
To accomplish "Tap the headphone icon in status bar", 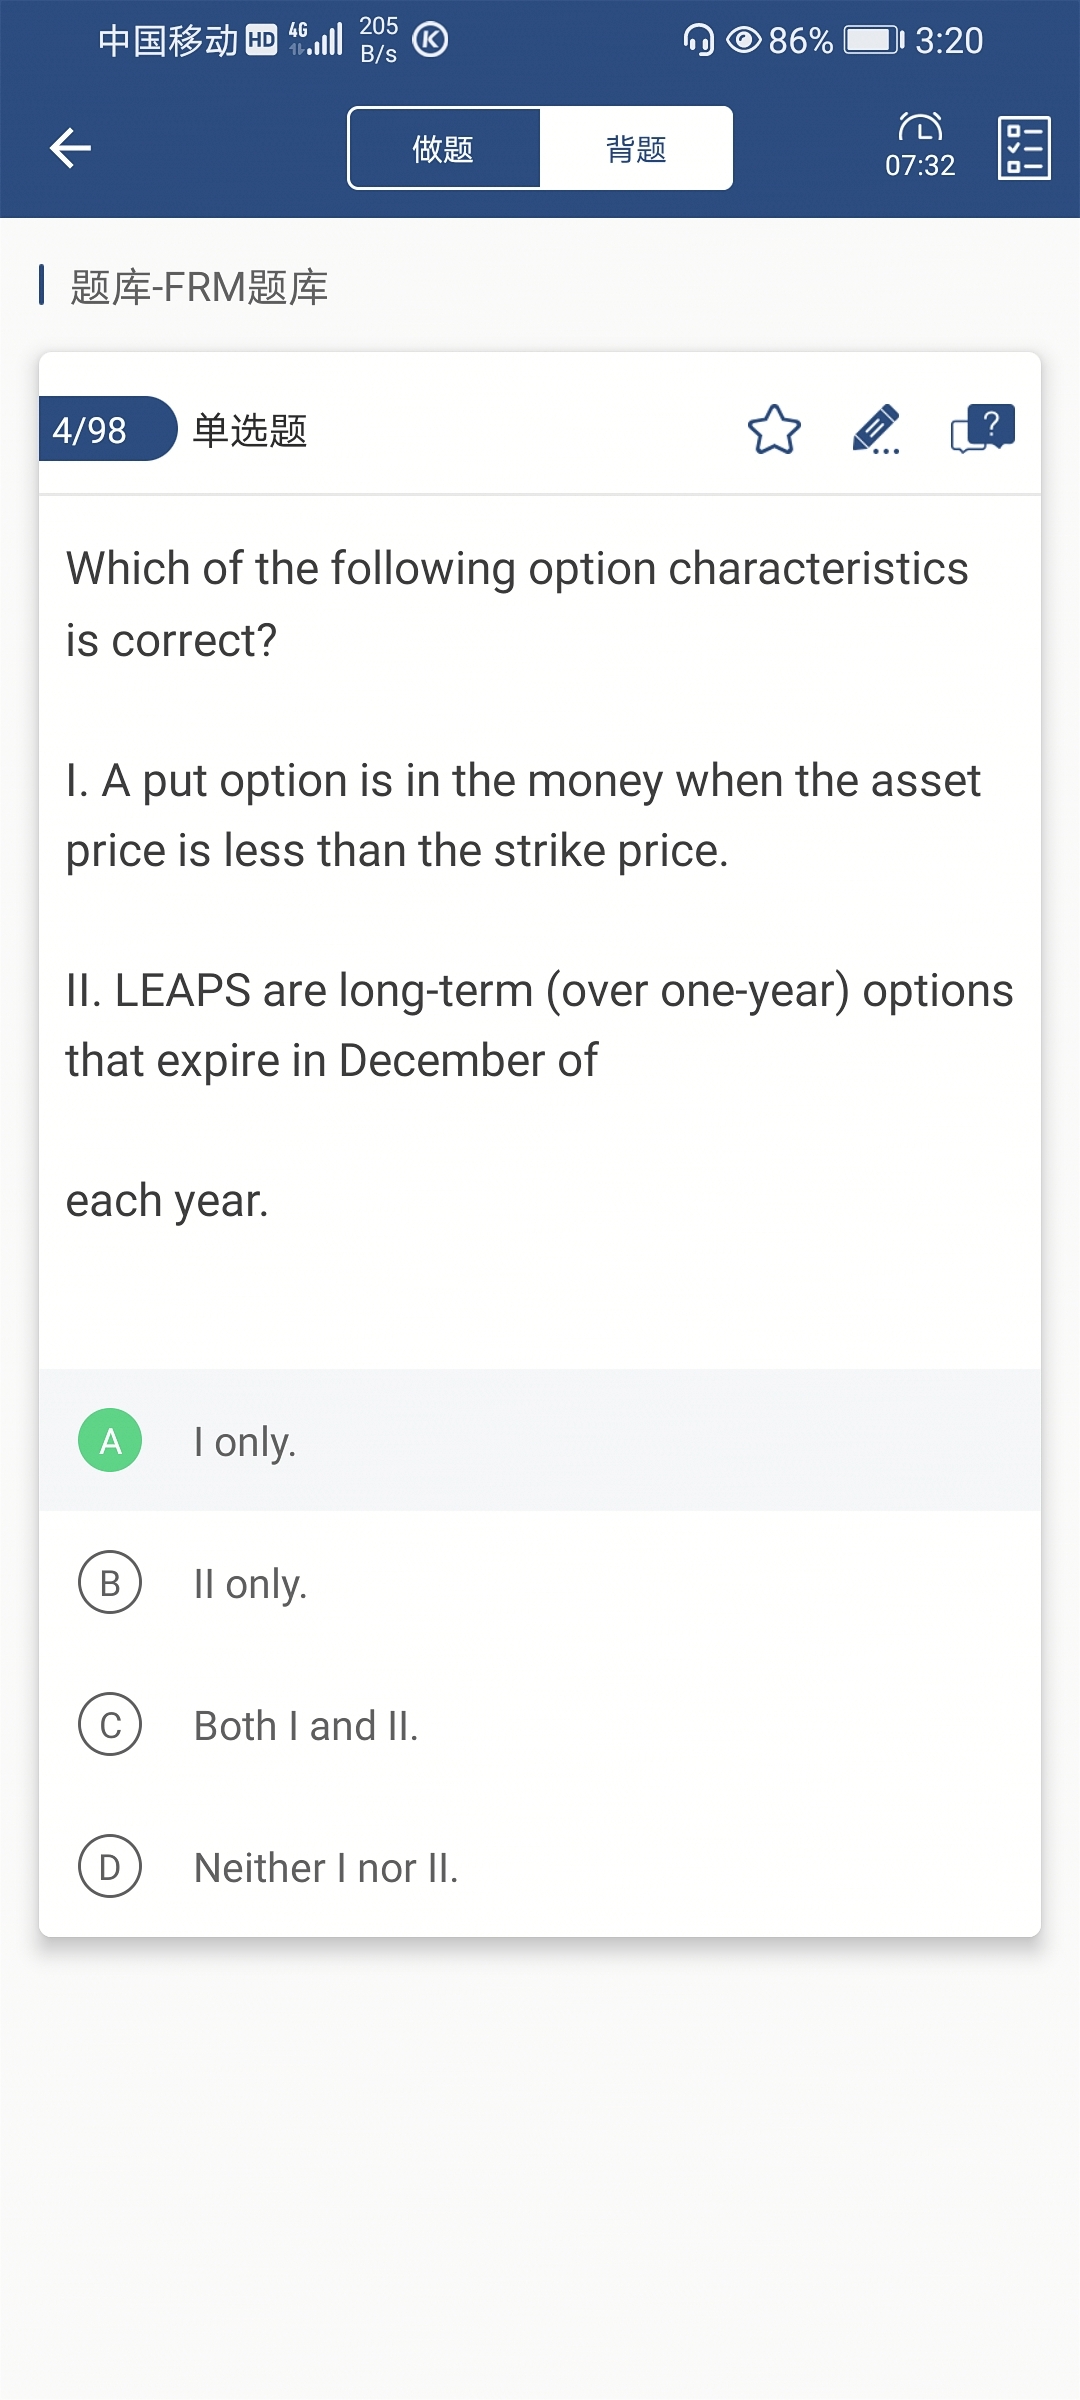I will [698, 40].
